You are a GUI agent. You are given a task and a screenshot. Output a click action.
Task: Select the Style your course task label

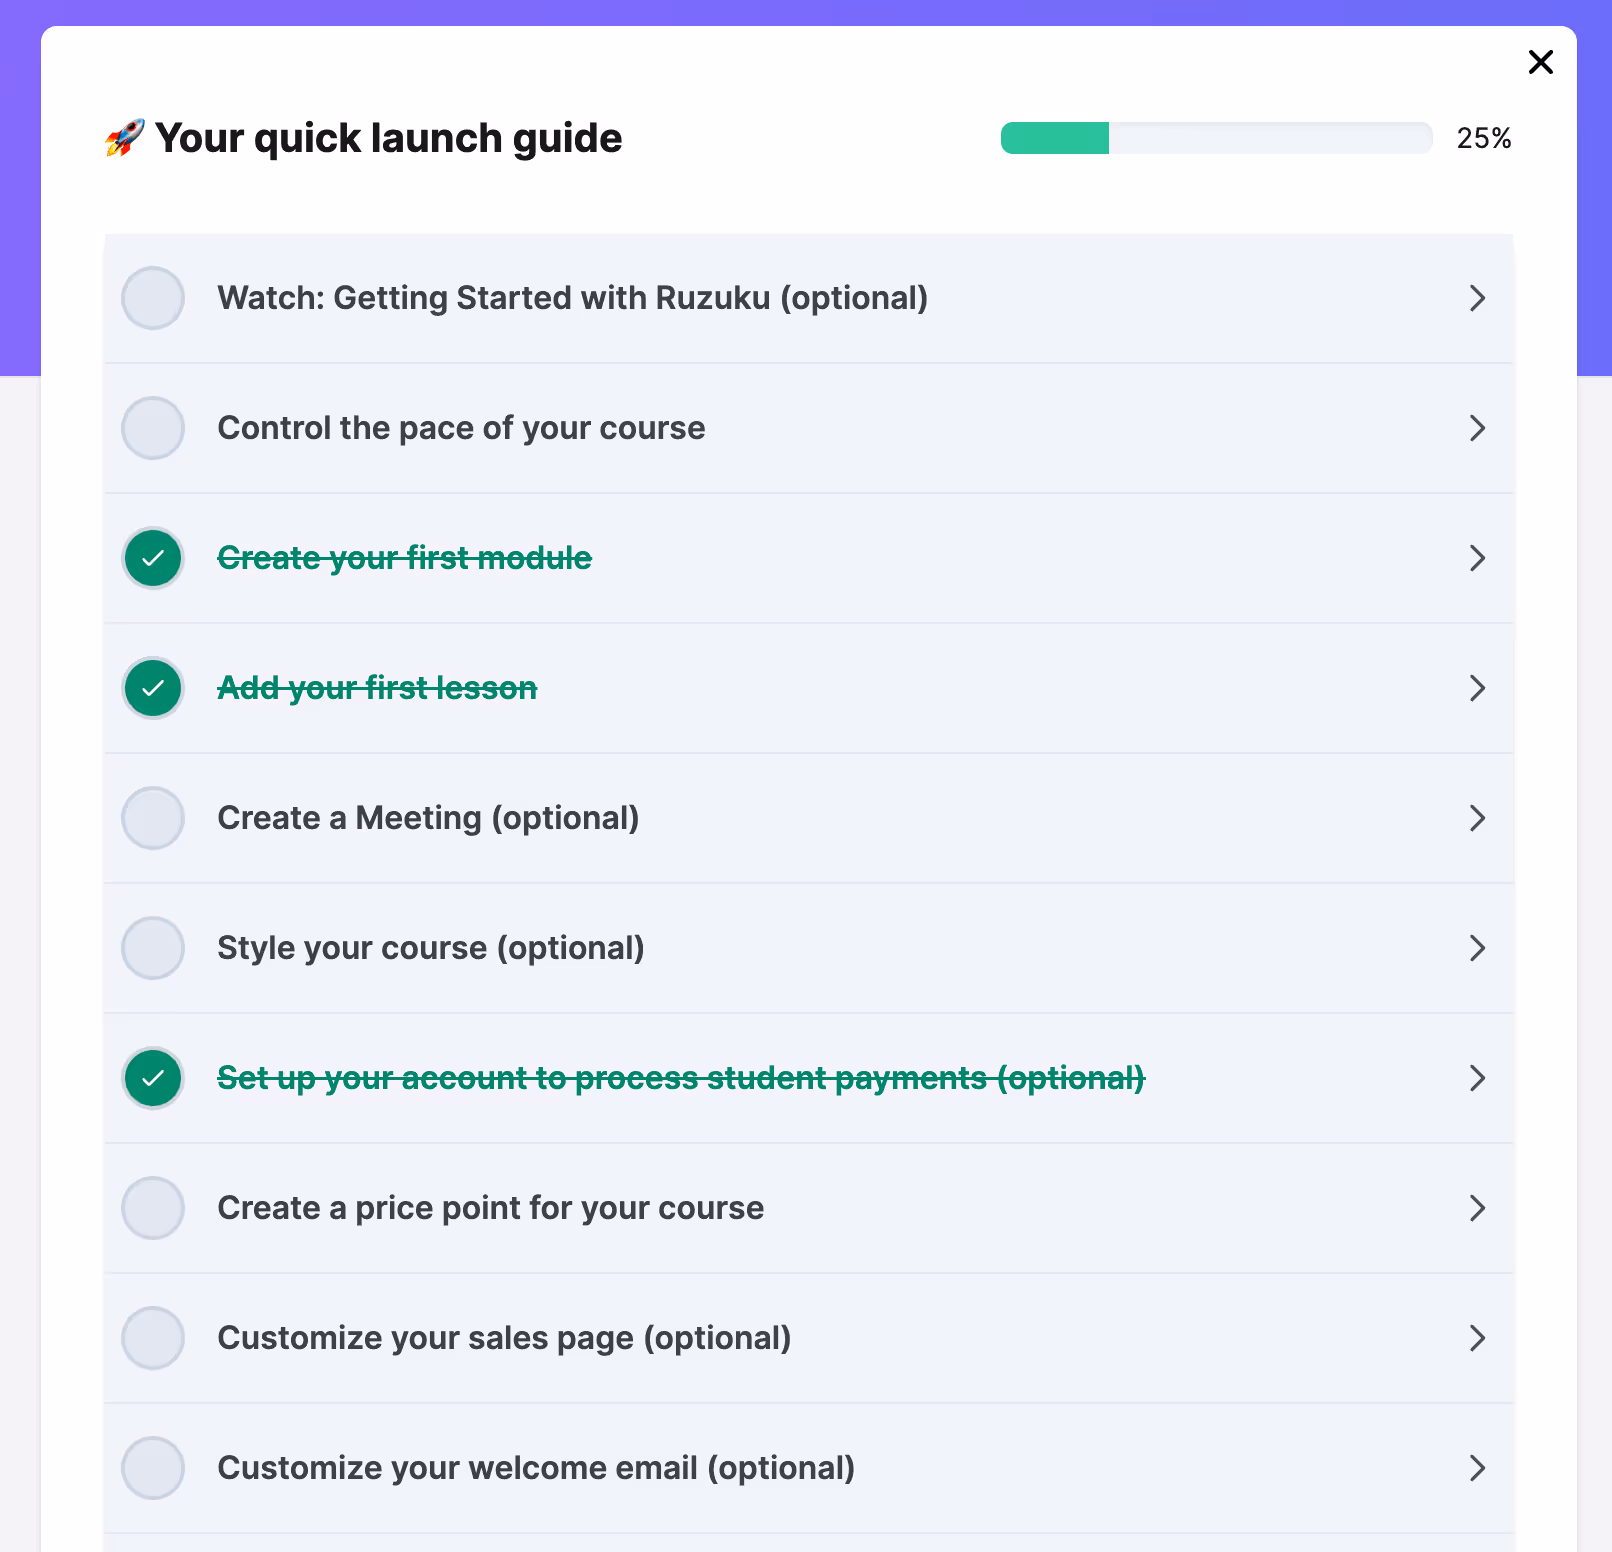click(x=430, y=948)
